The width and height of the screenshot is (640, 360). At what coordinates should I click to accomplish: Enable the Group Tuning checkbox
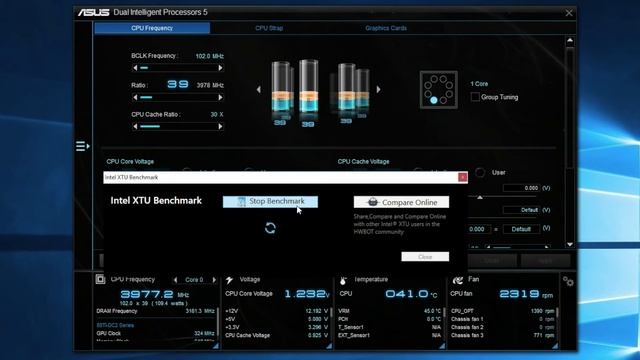[475, 97]
